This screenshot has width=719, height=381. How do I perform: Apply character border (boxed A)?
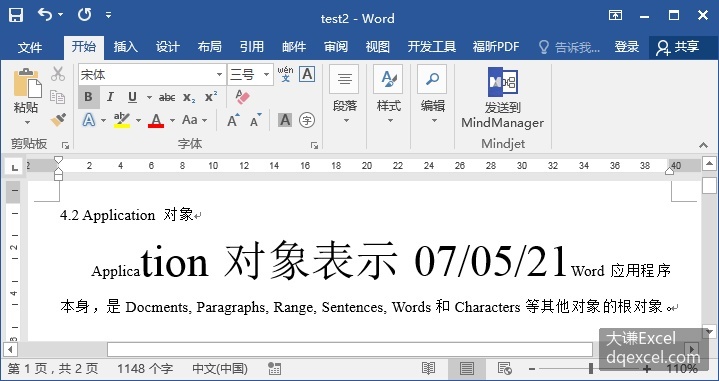click(307, 74)
